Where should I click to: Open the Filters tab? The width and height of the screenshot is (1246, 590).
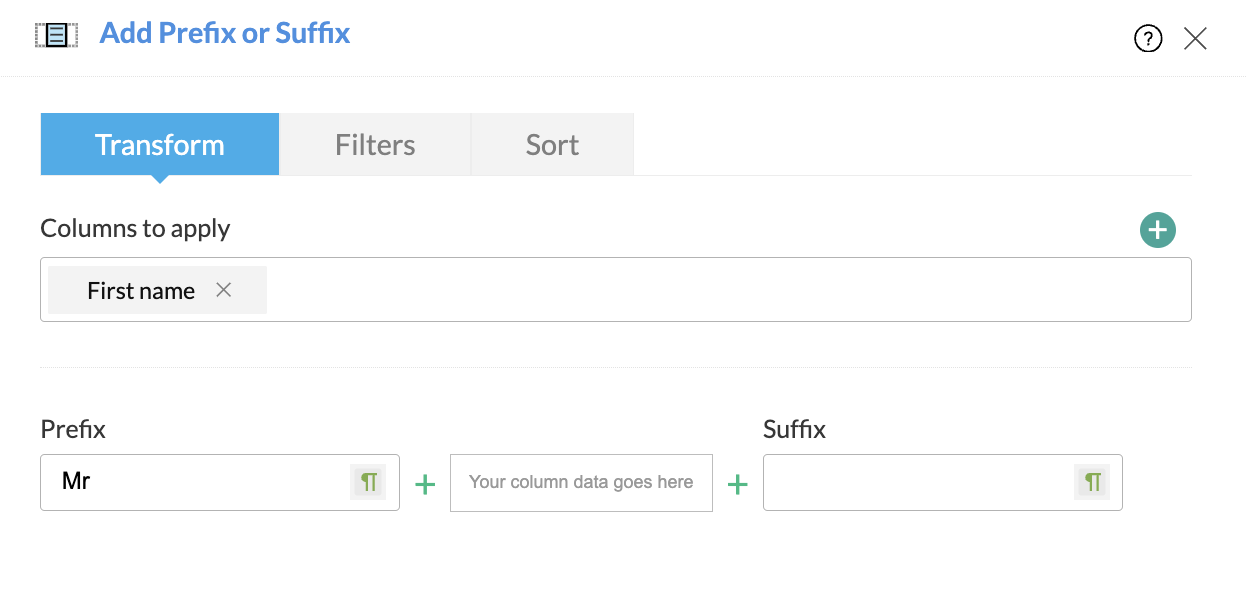tap(375, 145)
